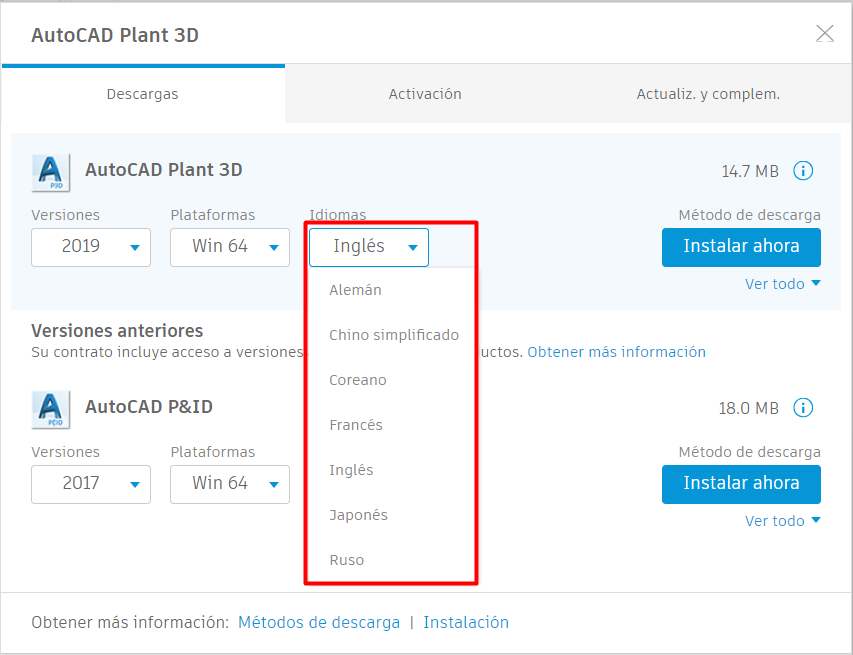Screen dimensions: 853x655
Task: Click the 'Métodos de descarga' link
Action: click(x=319, y=621)
